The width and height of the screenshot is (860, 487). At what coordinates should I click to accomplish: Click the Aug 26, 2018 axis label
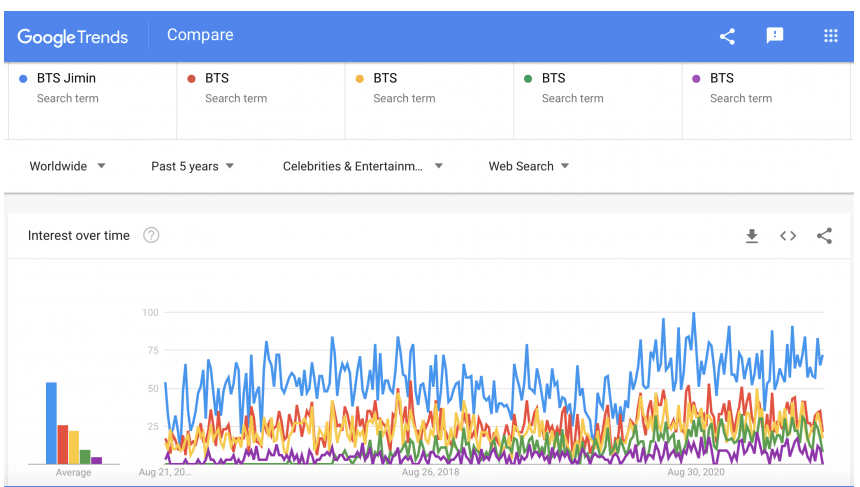(x=431, y=472)
